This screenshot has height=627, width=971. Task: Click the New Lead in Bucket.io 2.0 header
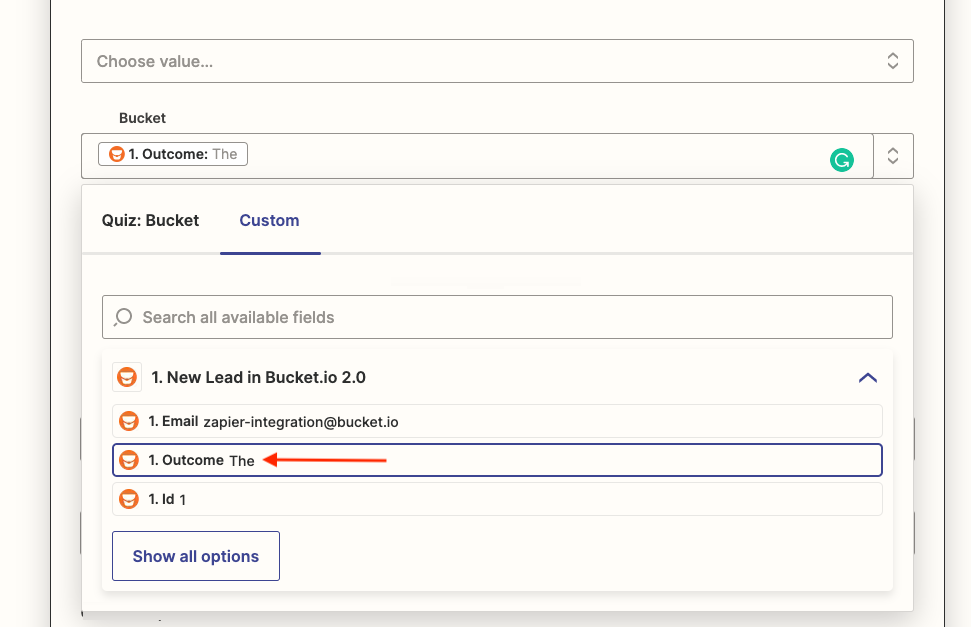coord(258,377)
